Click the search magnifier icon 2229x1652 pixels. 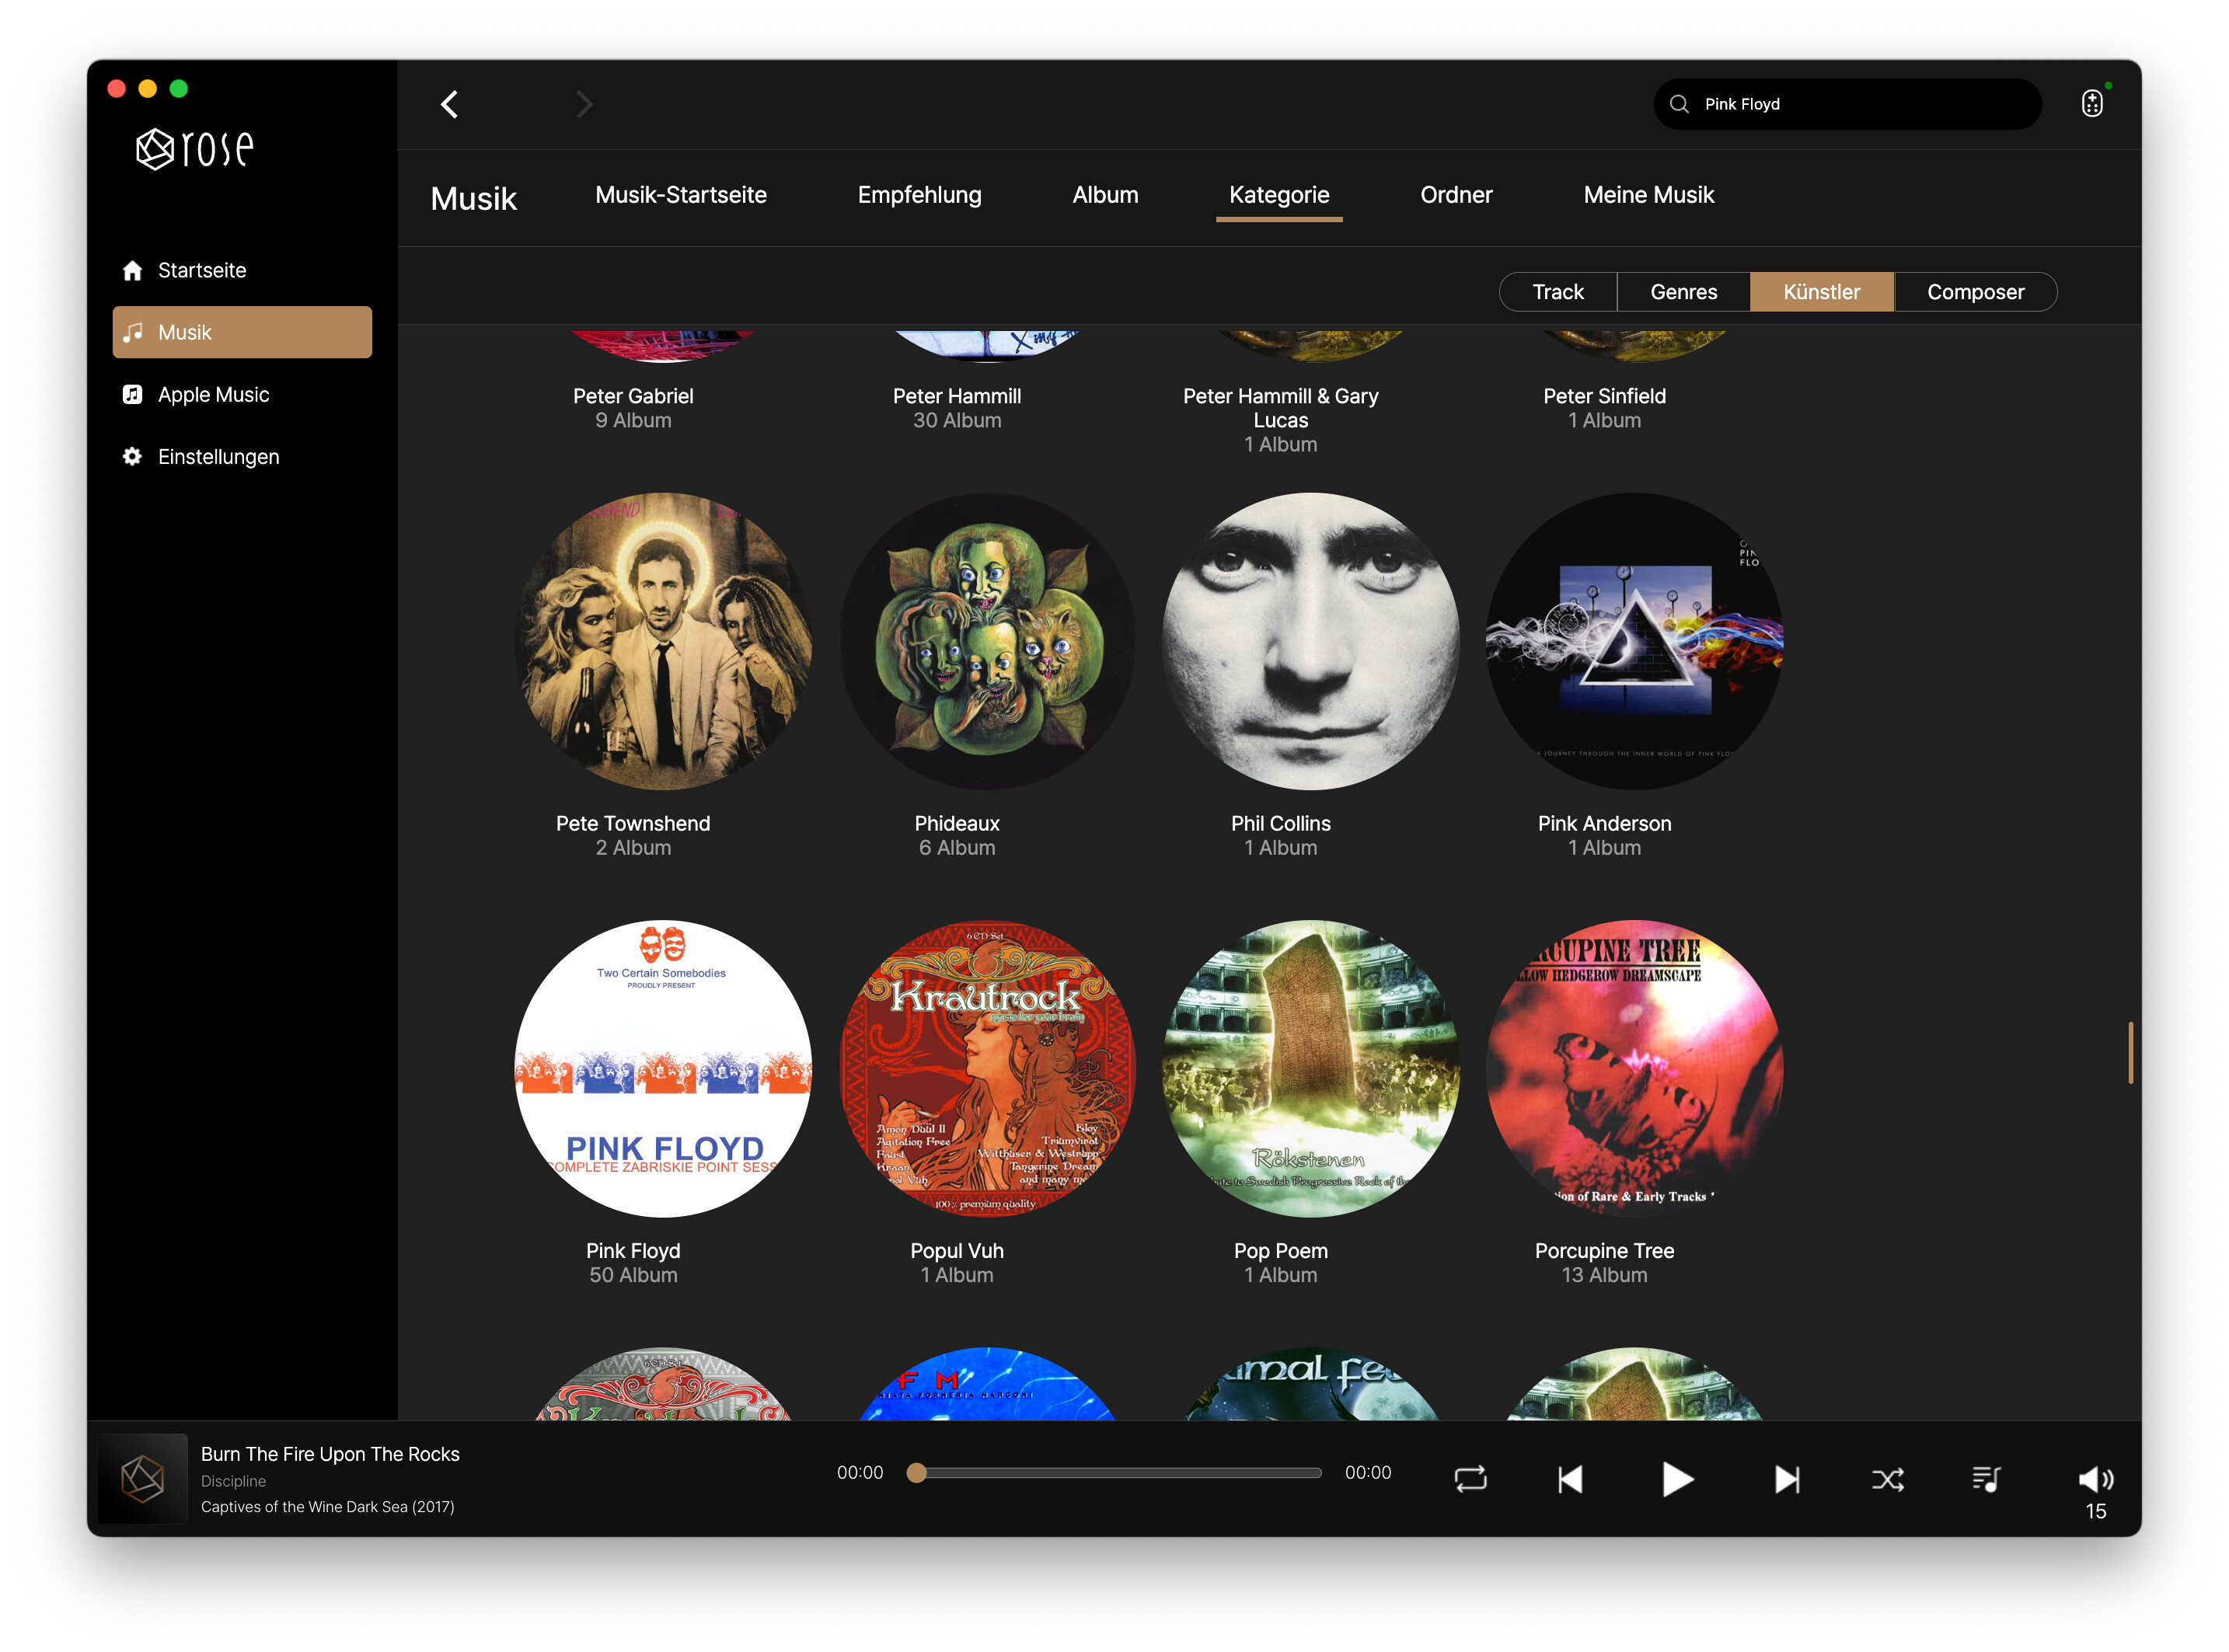[x=1679, y=104]
